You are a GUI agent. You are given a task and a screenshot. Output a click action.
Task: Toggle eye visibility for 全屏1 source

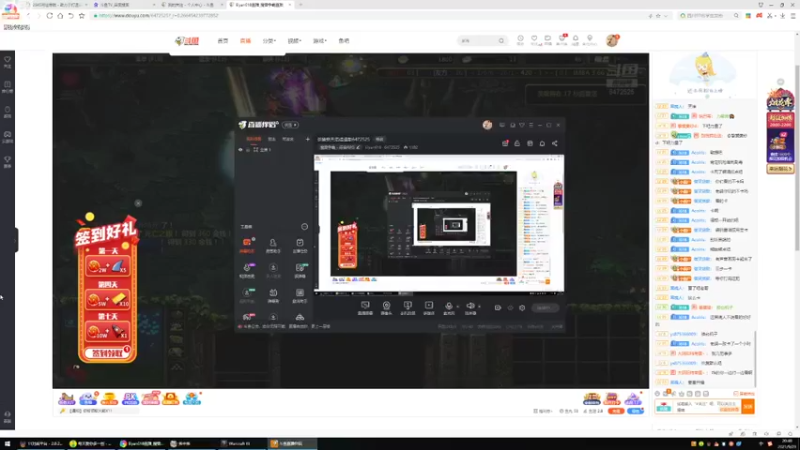pos(241,150)
